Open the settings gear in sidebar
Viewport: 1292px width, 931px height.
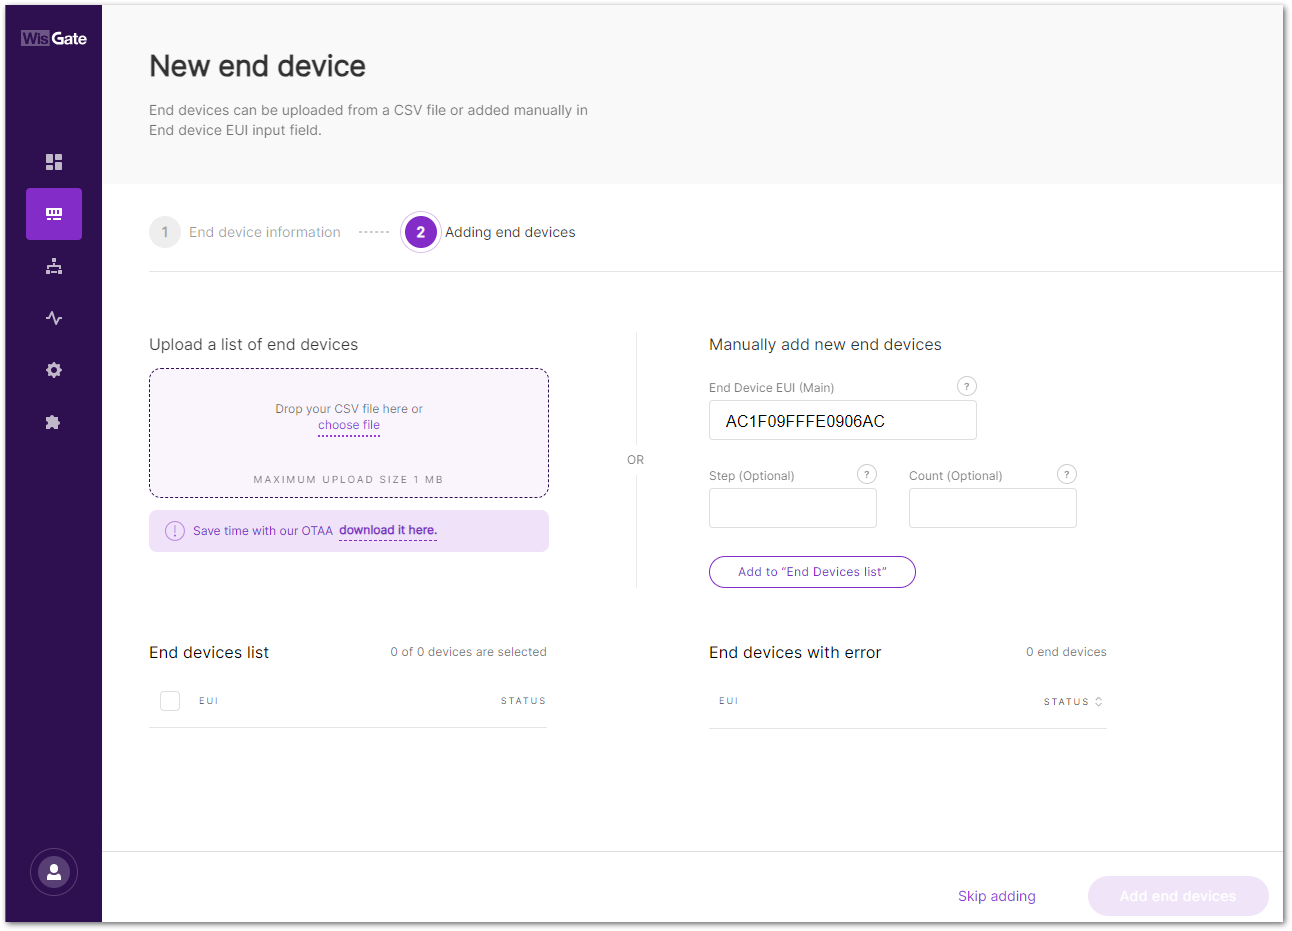click(x=54, y=370)
